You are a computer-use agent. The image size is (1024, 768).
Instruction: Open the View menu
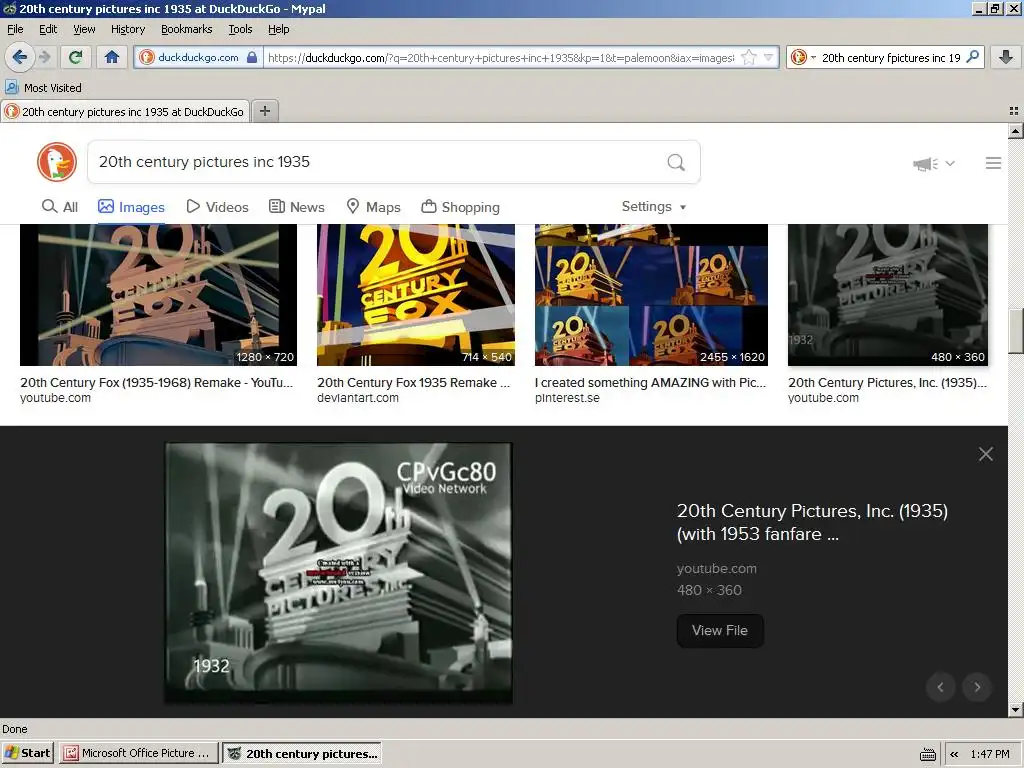[84, 29]
